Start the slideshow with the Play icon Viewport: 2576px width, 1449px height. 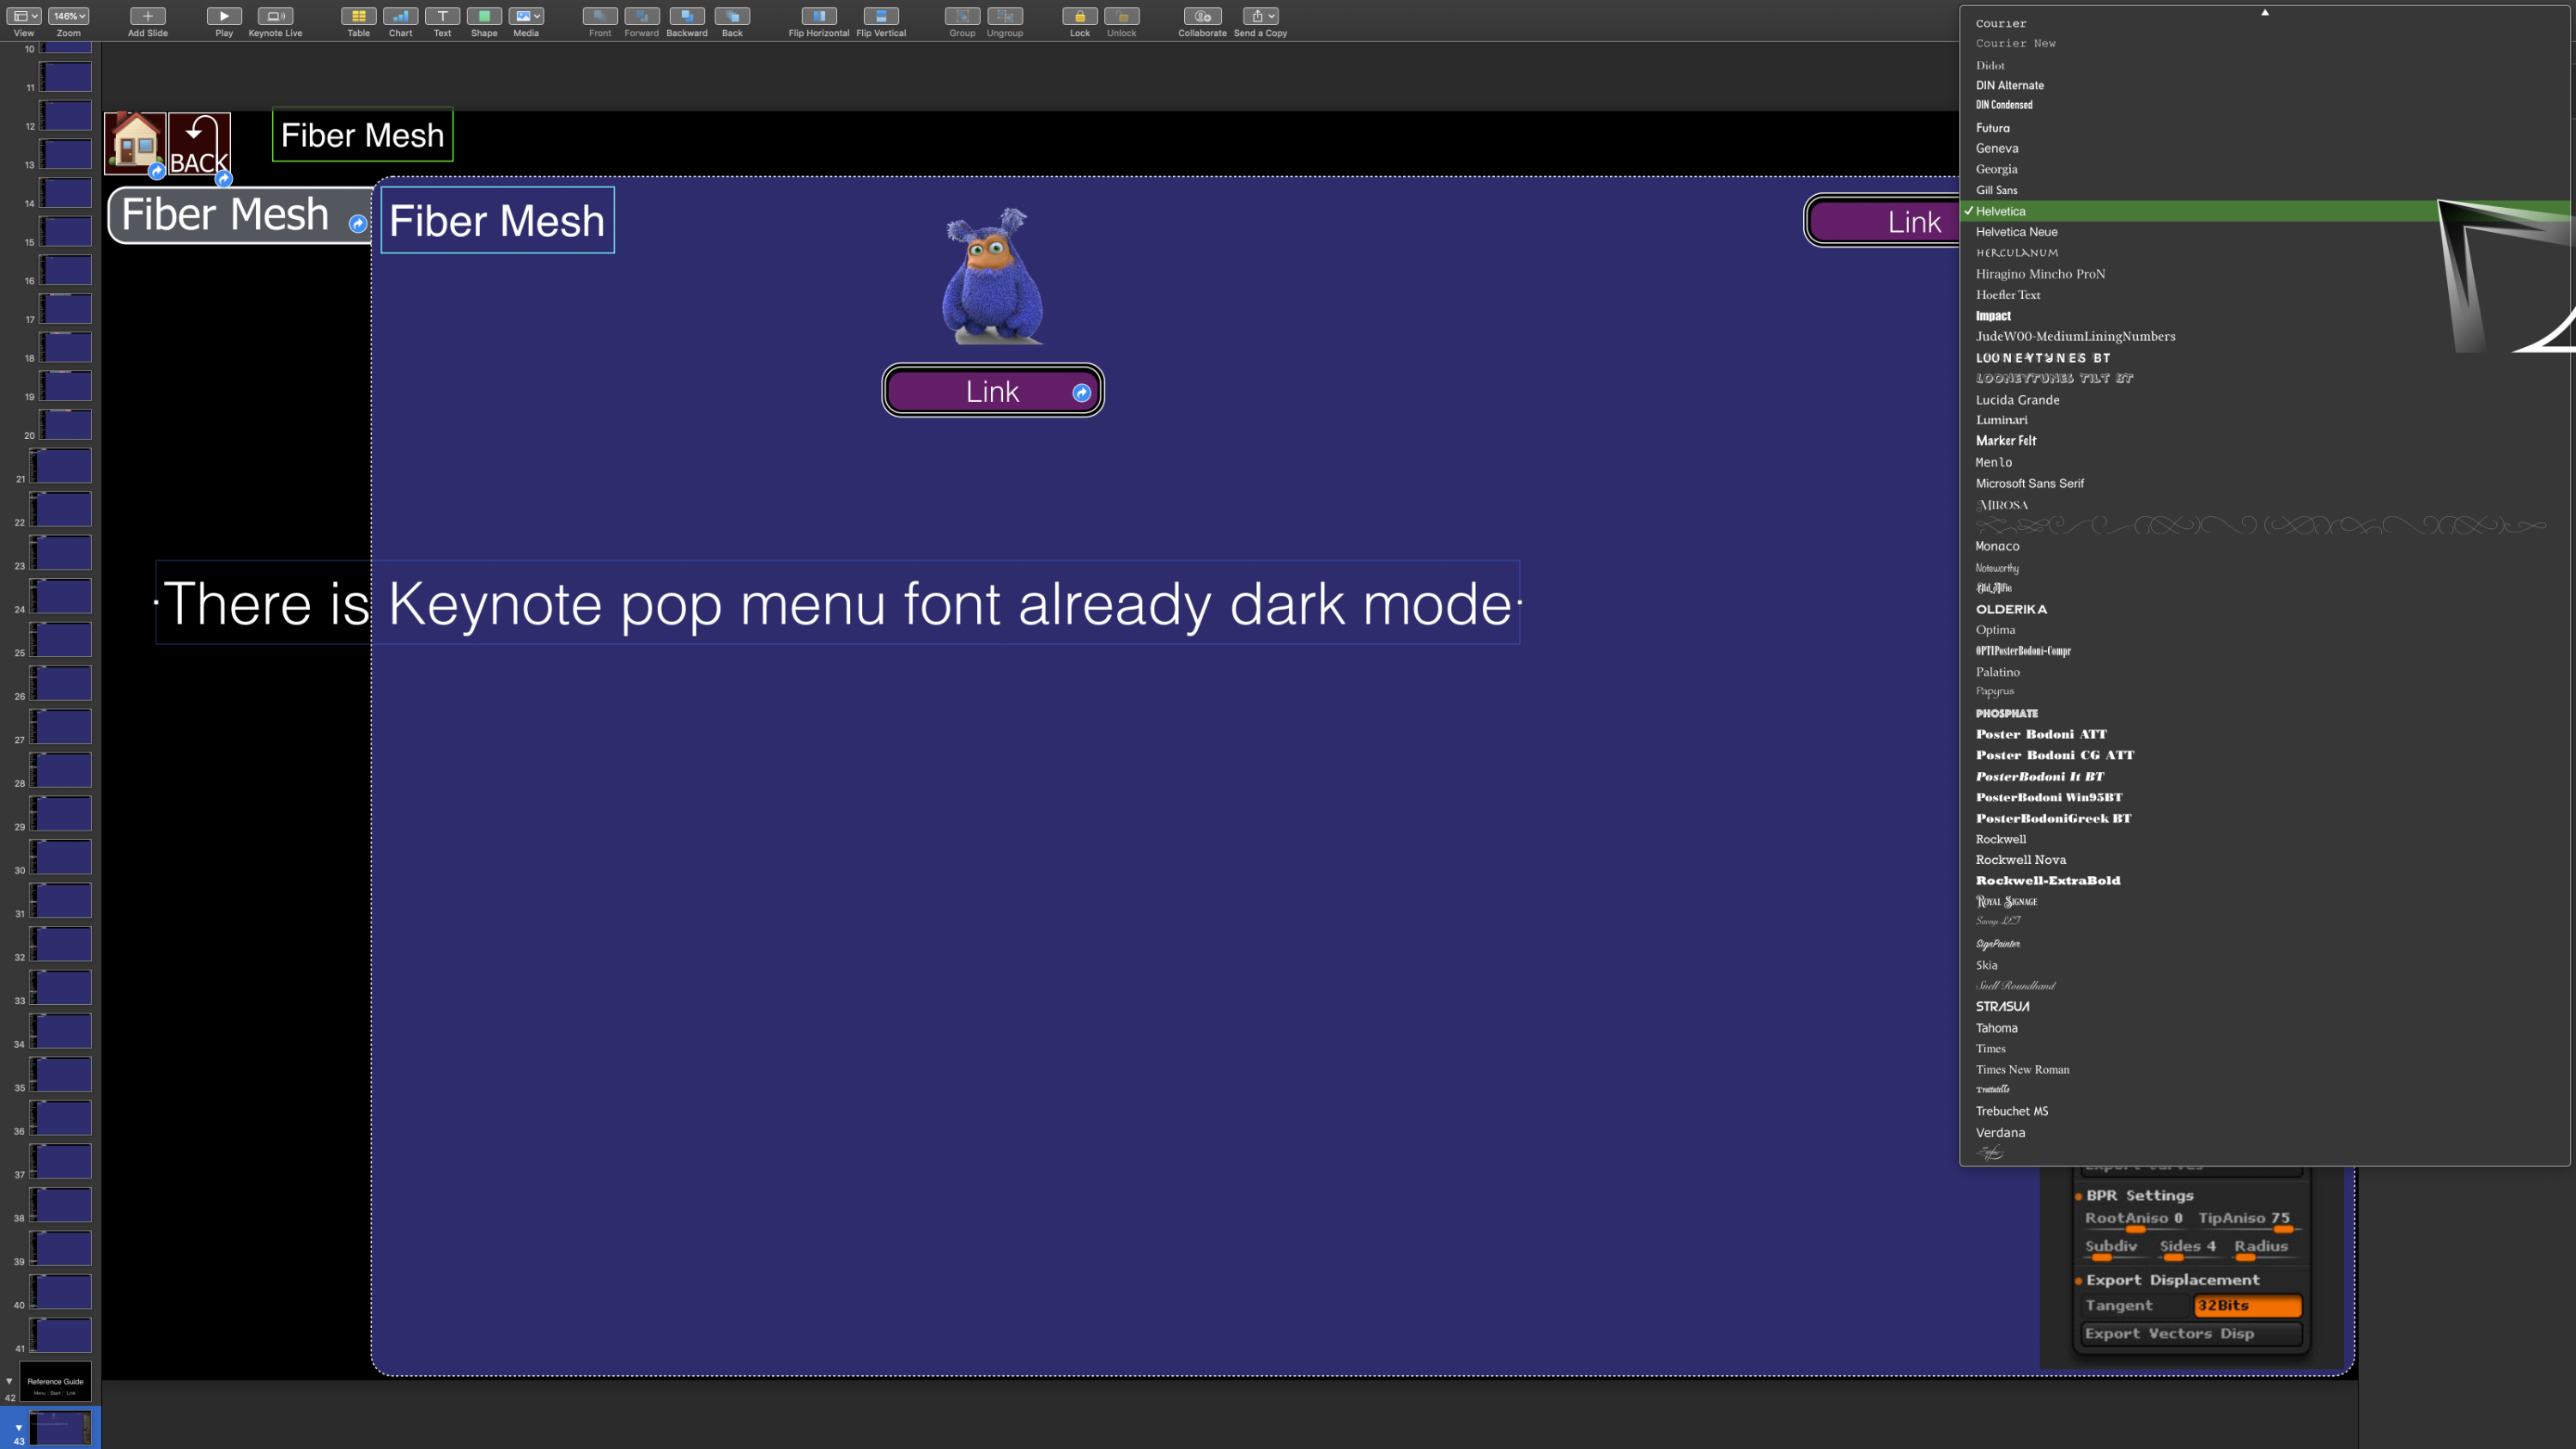(224, 16)
